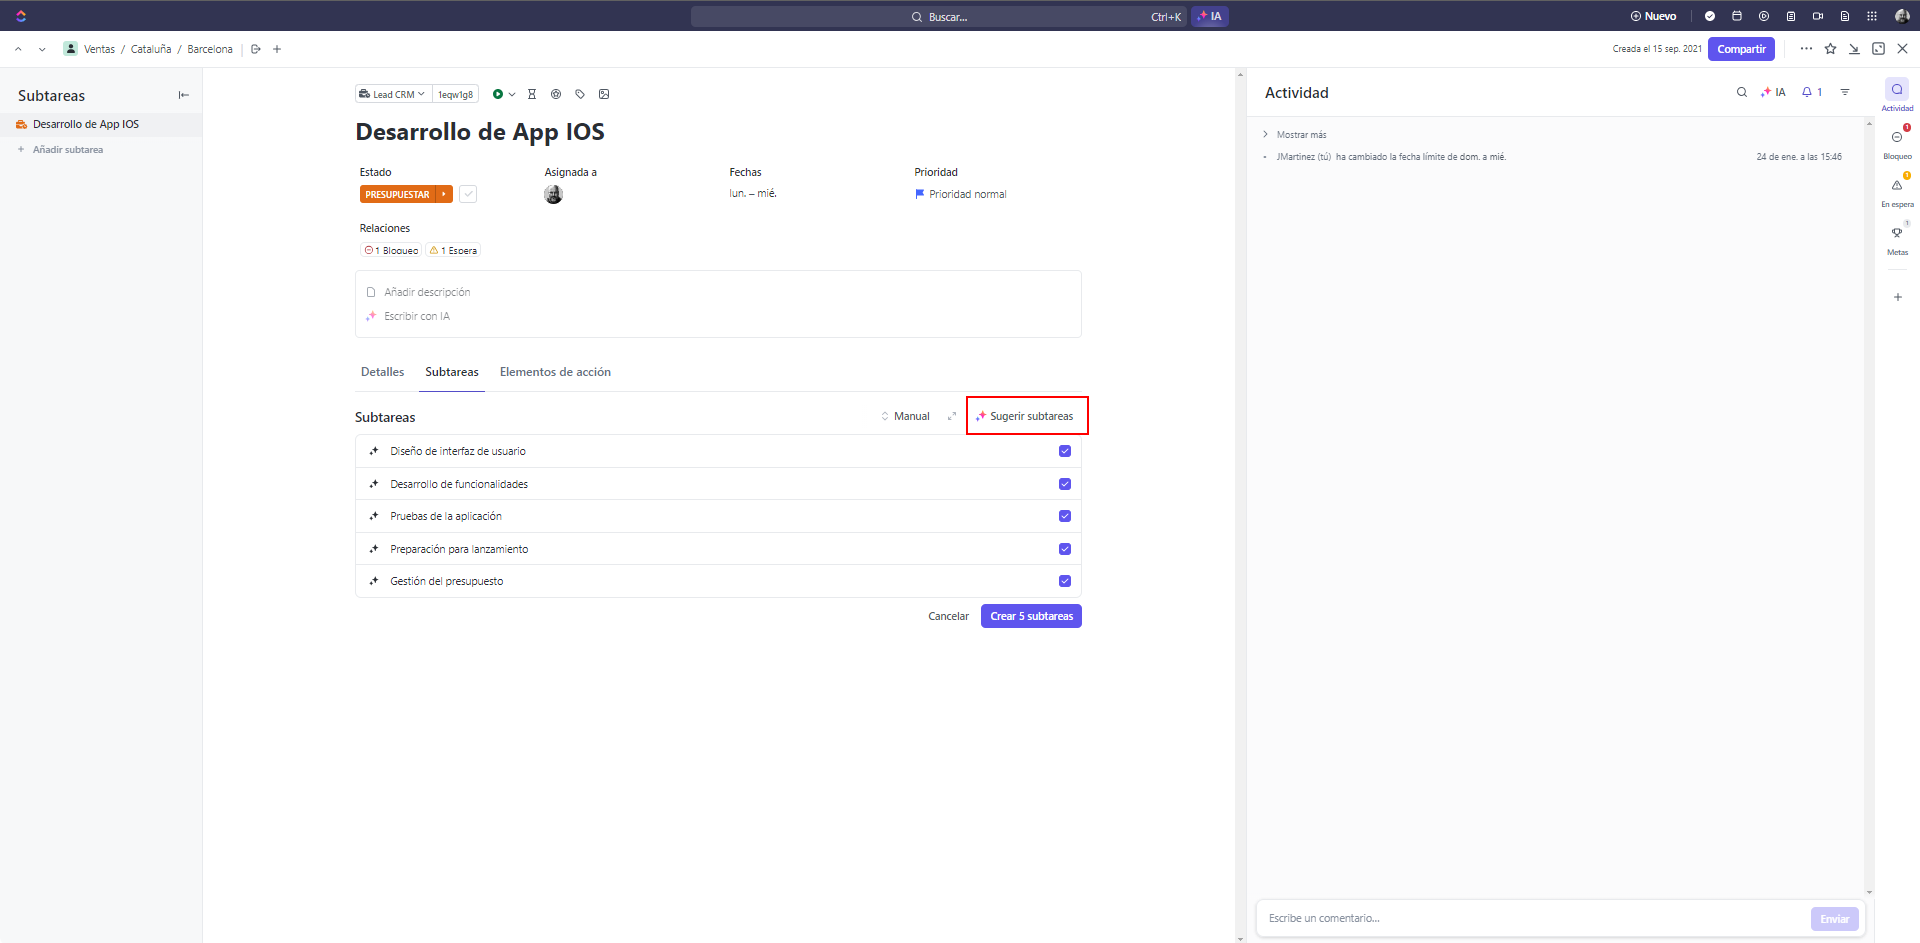Viewport: 1920px width, 943px height.
Task: Click the Crear 5 subtareas button
Action: pyautogui.click(x=1031, y=616)
